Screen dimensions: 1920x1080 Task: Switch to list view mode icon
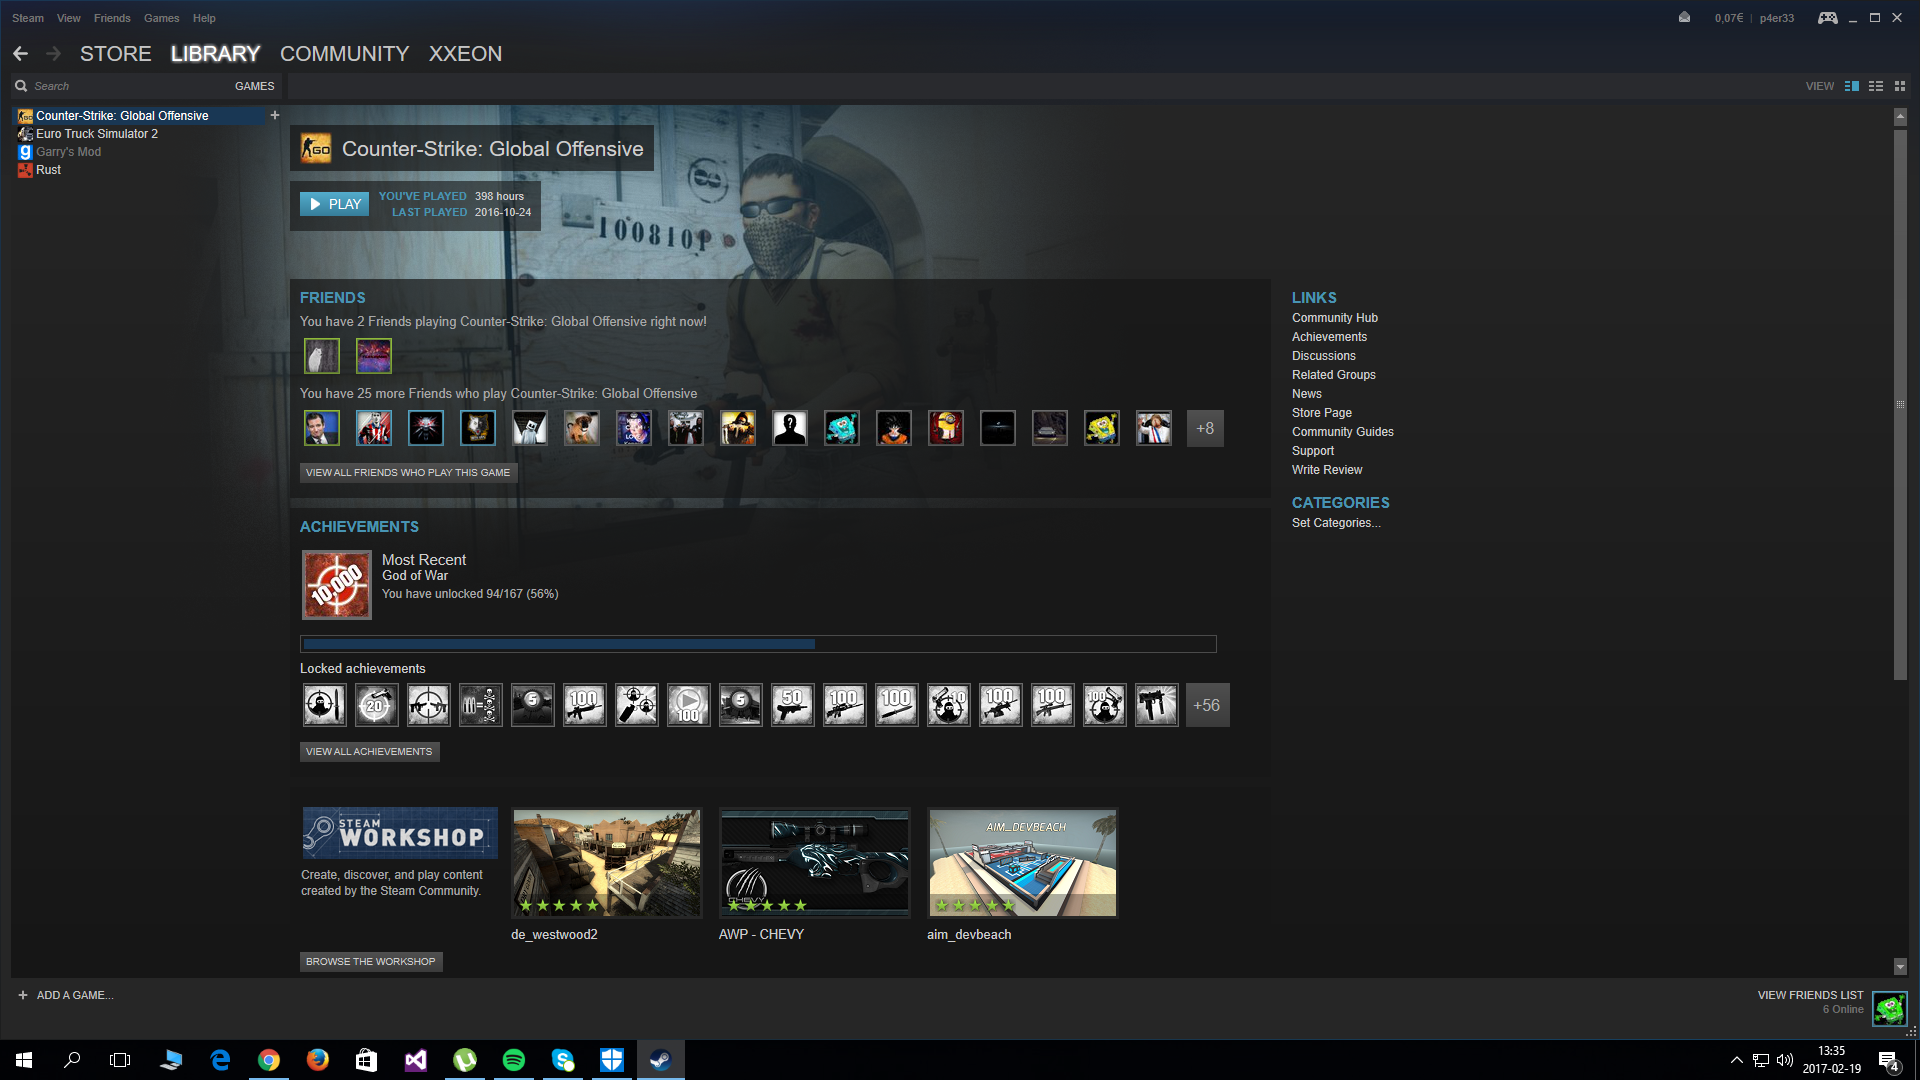coord(1876,86)
